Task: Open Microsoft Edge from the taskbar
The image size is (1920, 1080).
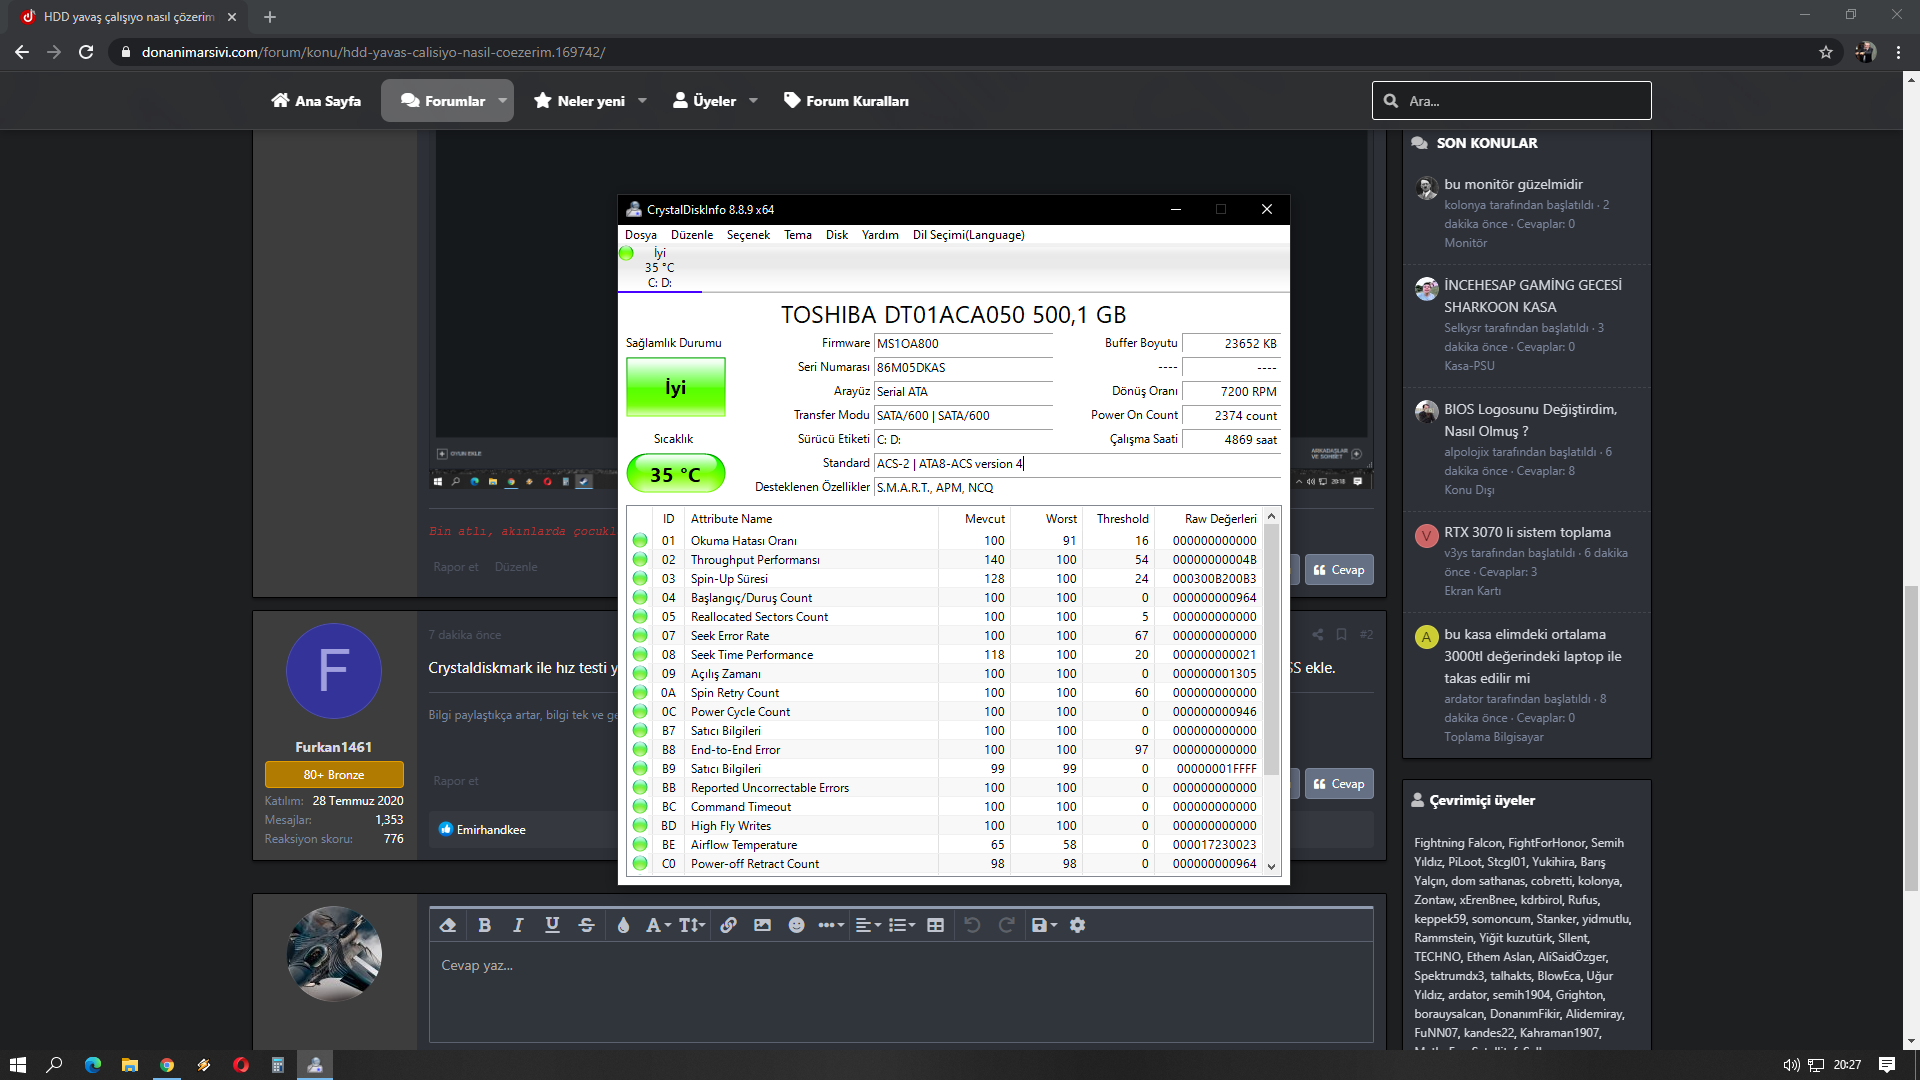Action: (93, 1065)
